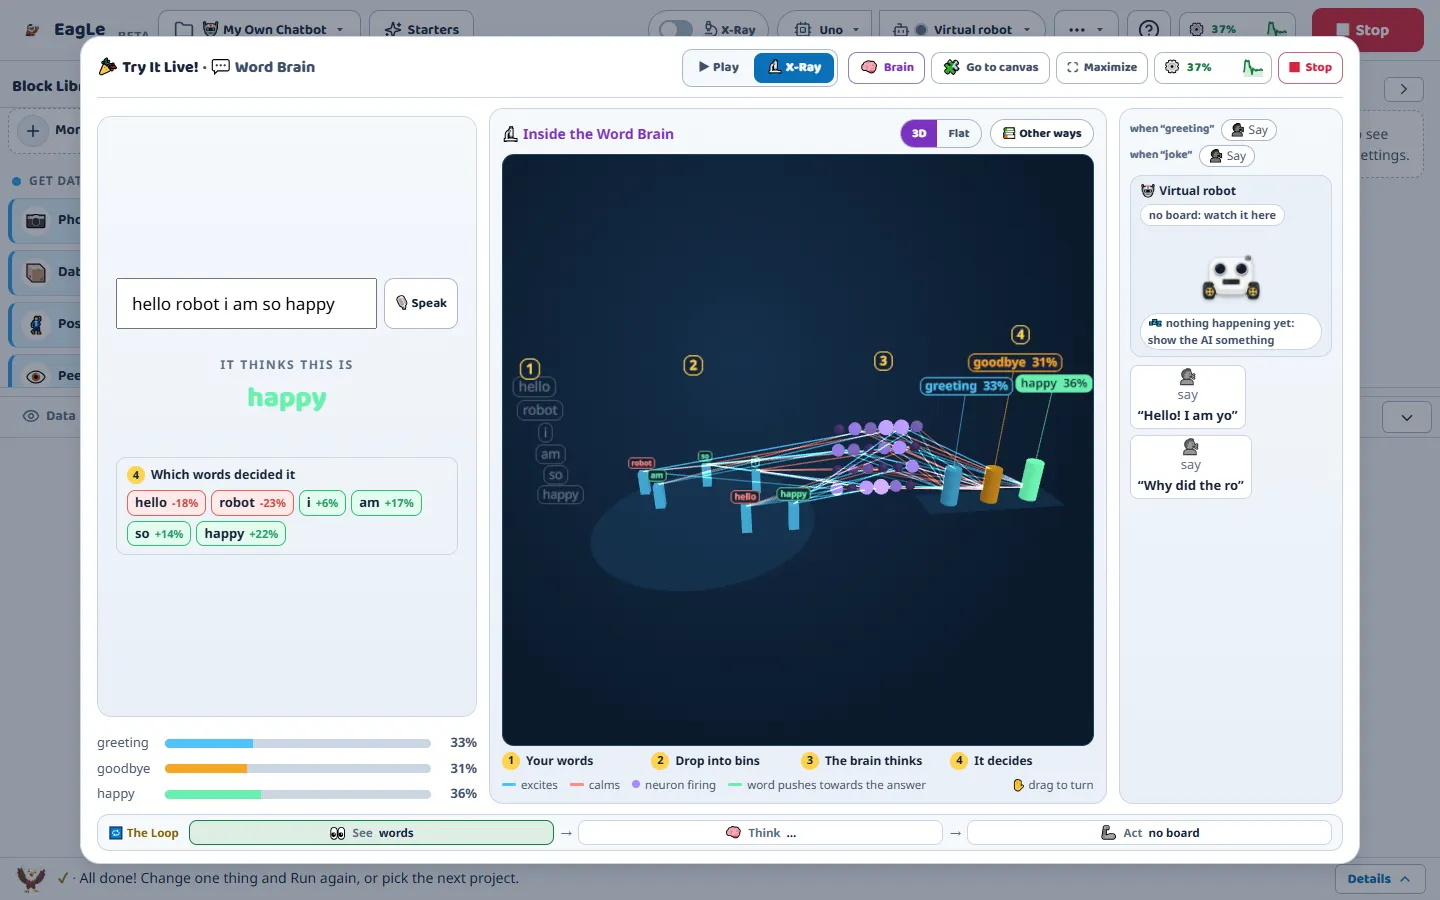
Task: Click the Act no board loop step
Action: [x=1149, y=833]
